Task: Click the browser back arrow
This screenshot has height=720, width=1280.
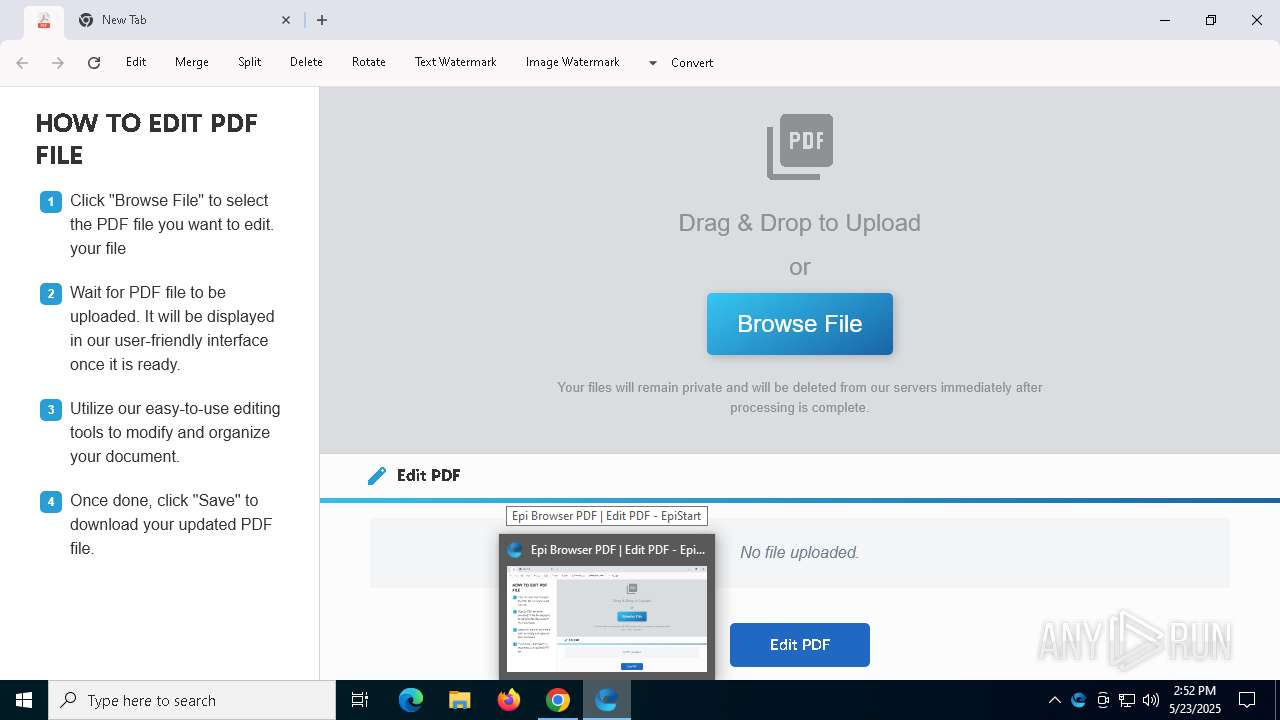Action: click(x=22, y=63)
